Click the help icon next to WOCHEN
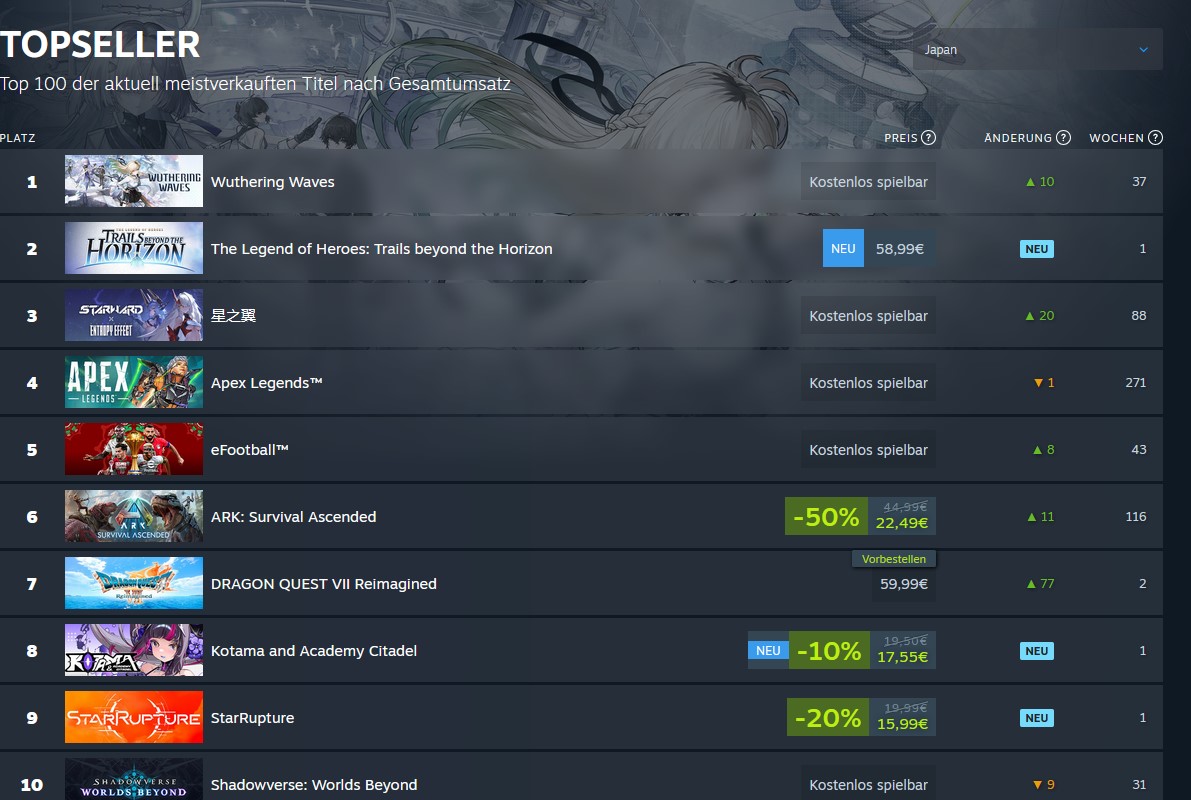Screen dimensions: 1191x800 [1155, 138]
